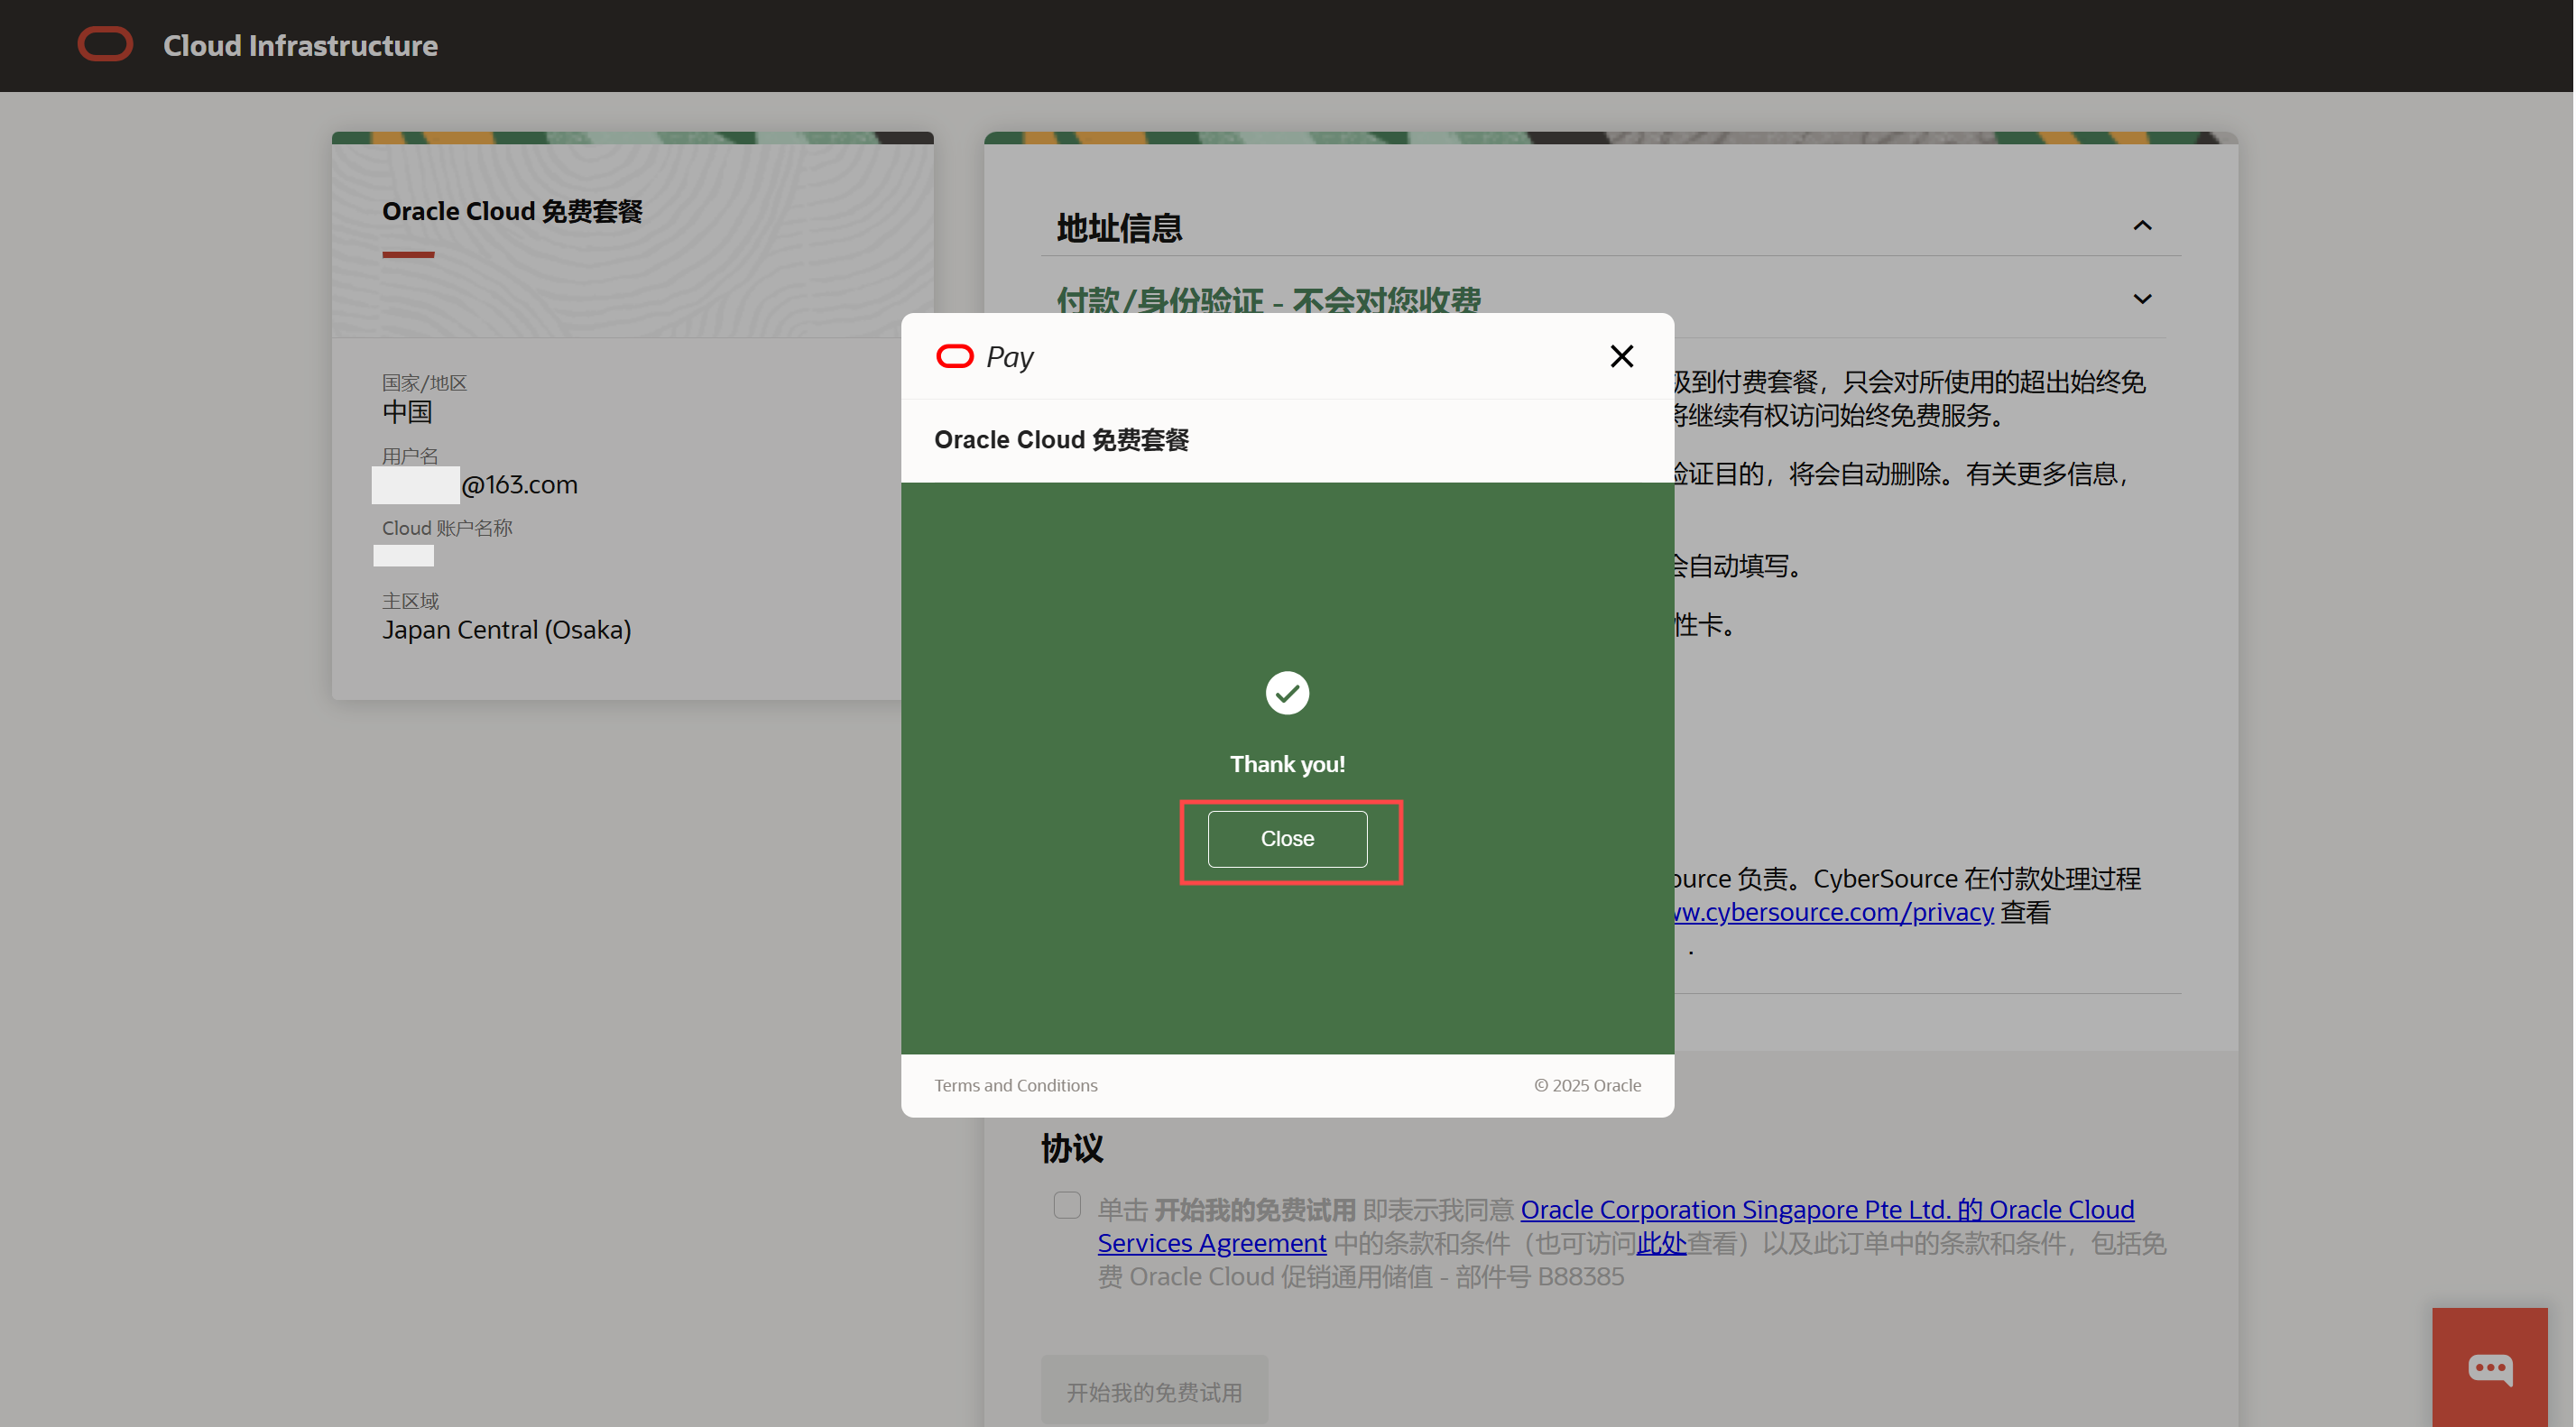
Task: Open Terms and Conditions link
Action: 1015,1085
